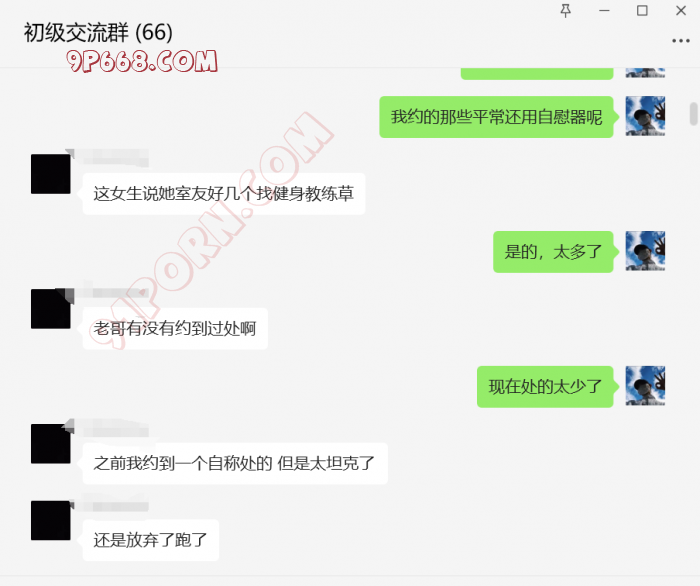Image resolution: width=700 pixels, height=586 pixels.
Task: Select the 但是太坦克了 message bubble
Action: pyautogui.click(x=235, y=463)
